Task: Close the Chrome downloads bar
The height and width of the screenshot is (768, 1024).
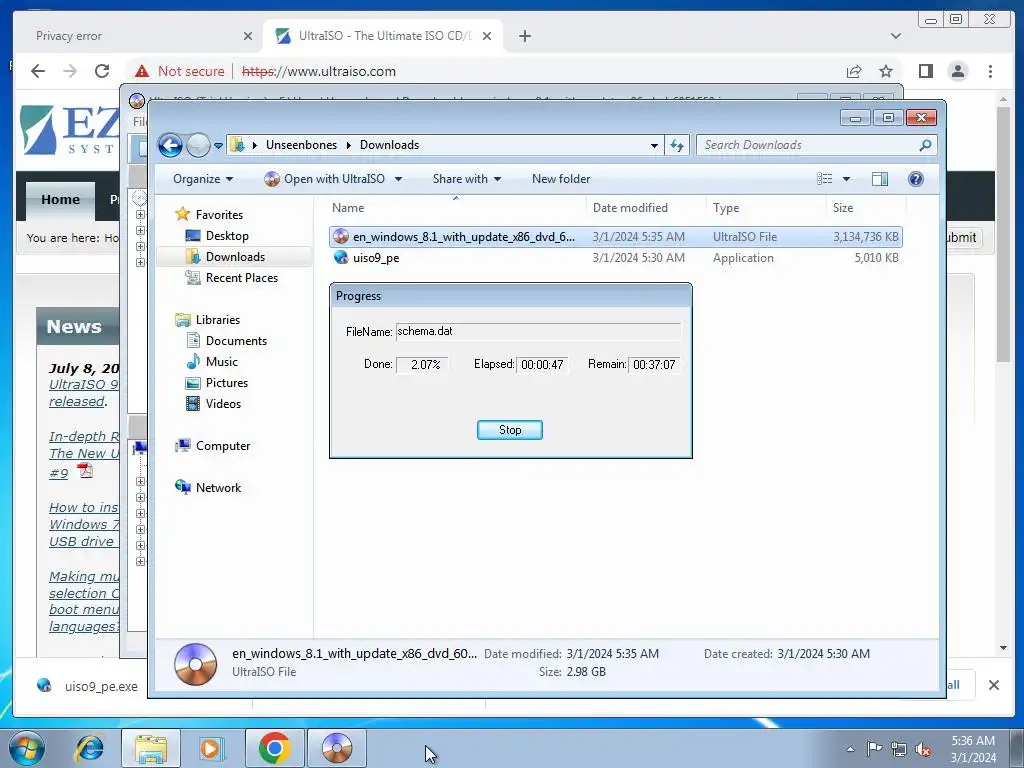Action: tap(993, 685)
